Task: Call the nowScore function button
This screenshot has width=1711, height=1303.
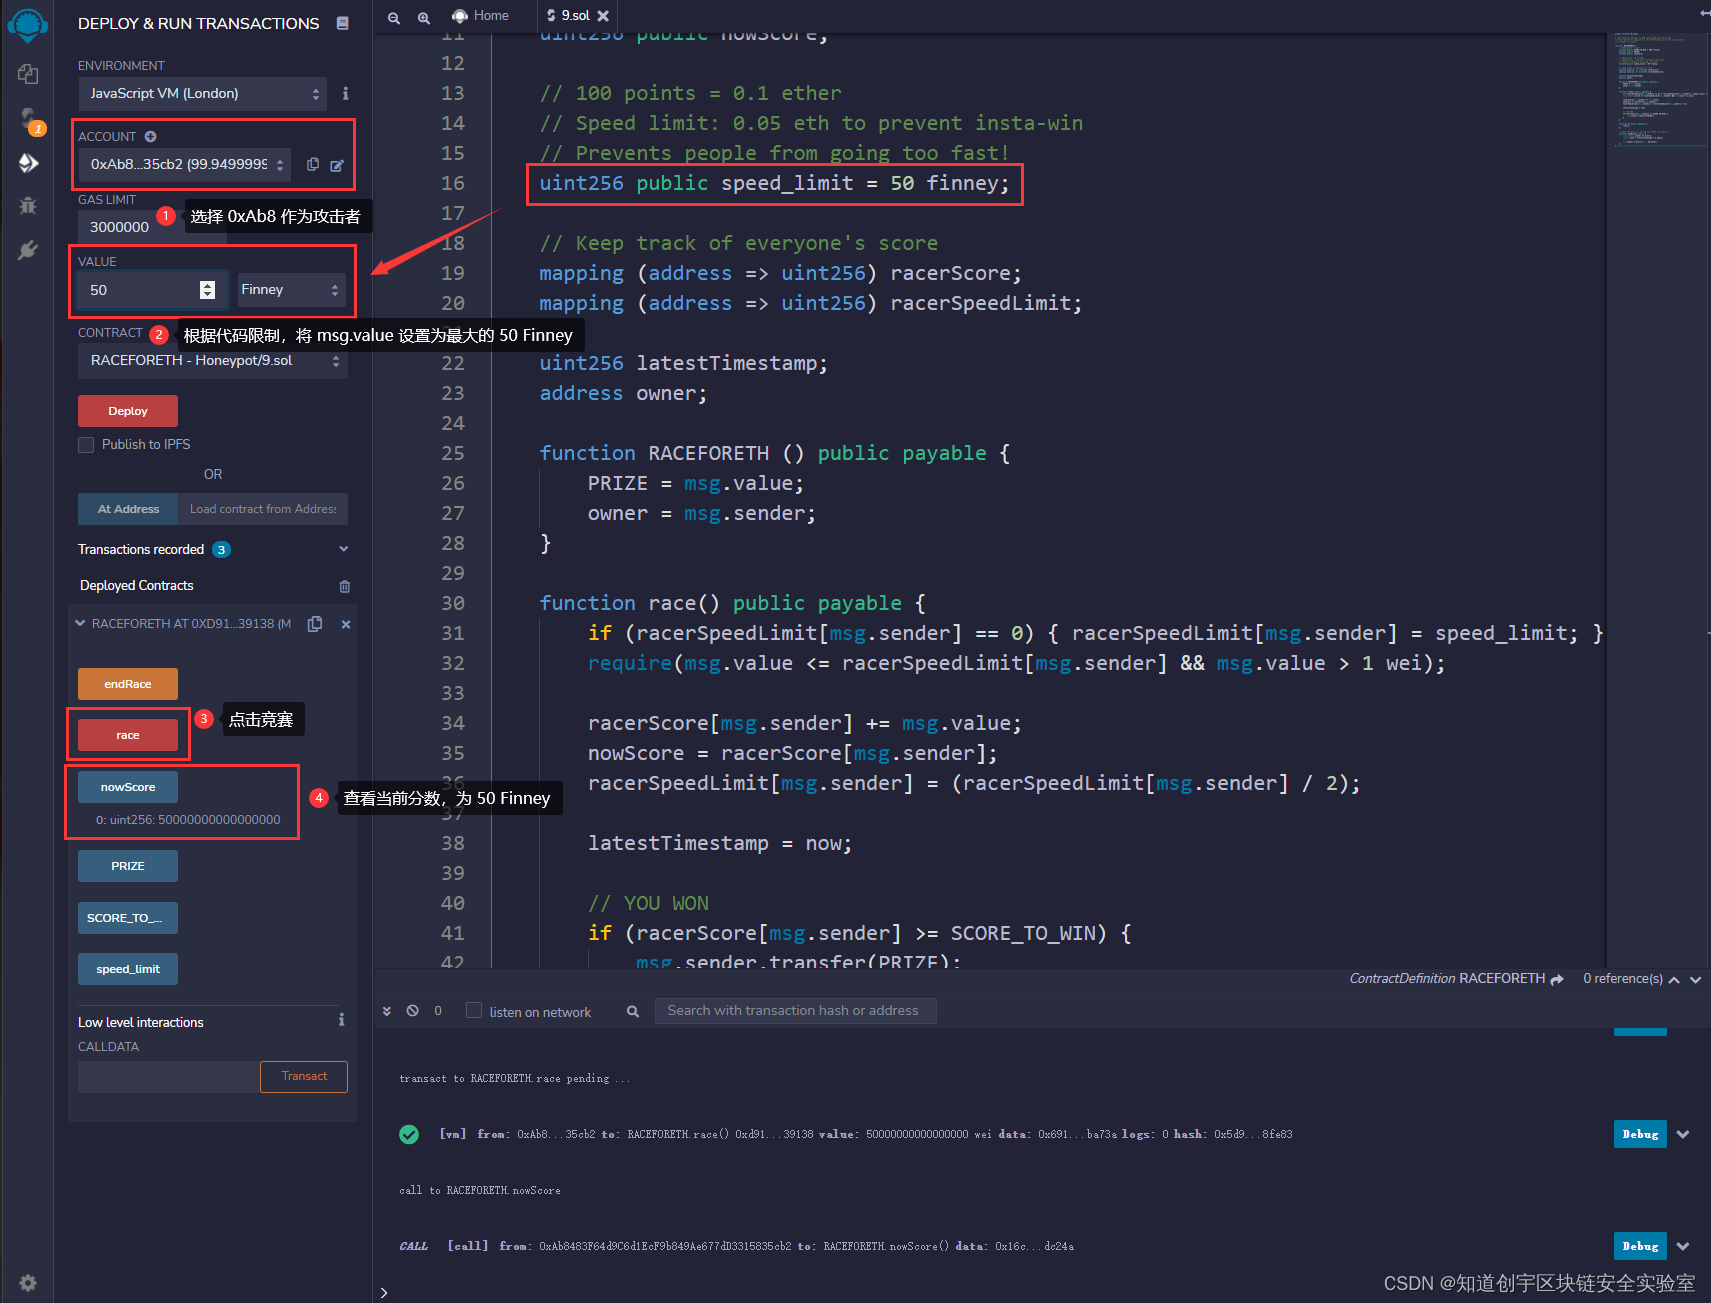Action: (x=128, y=787)
